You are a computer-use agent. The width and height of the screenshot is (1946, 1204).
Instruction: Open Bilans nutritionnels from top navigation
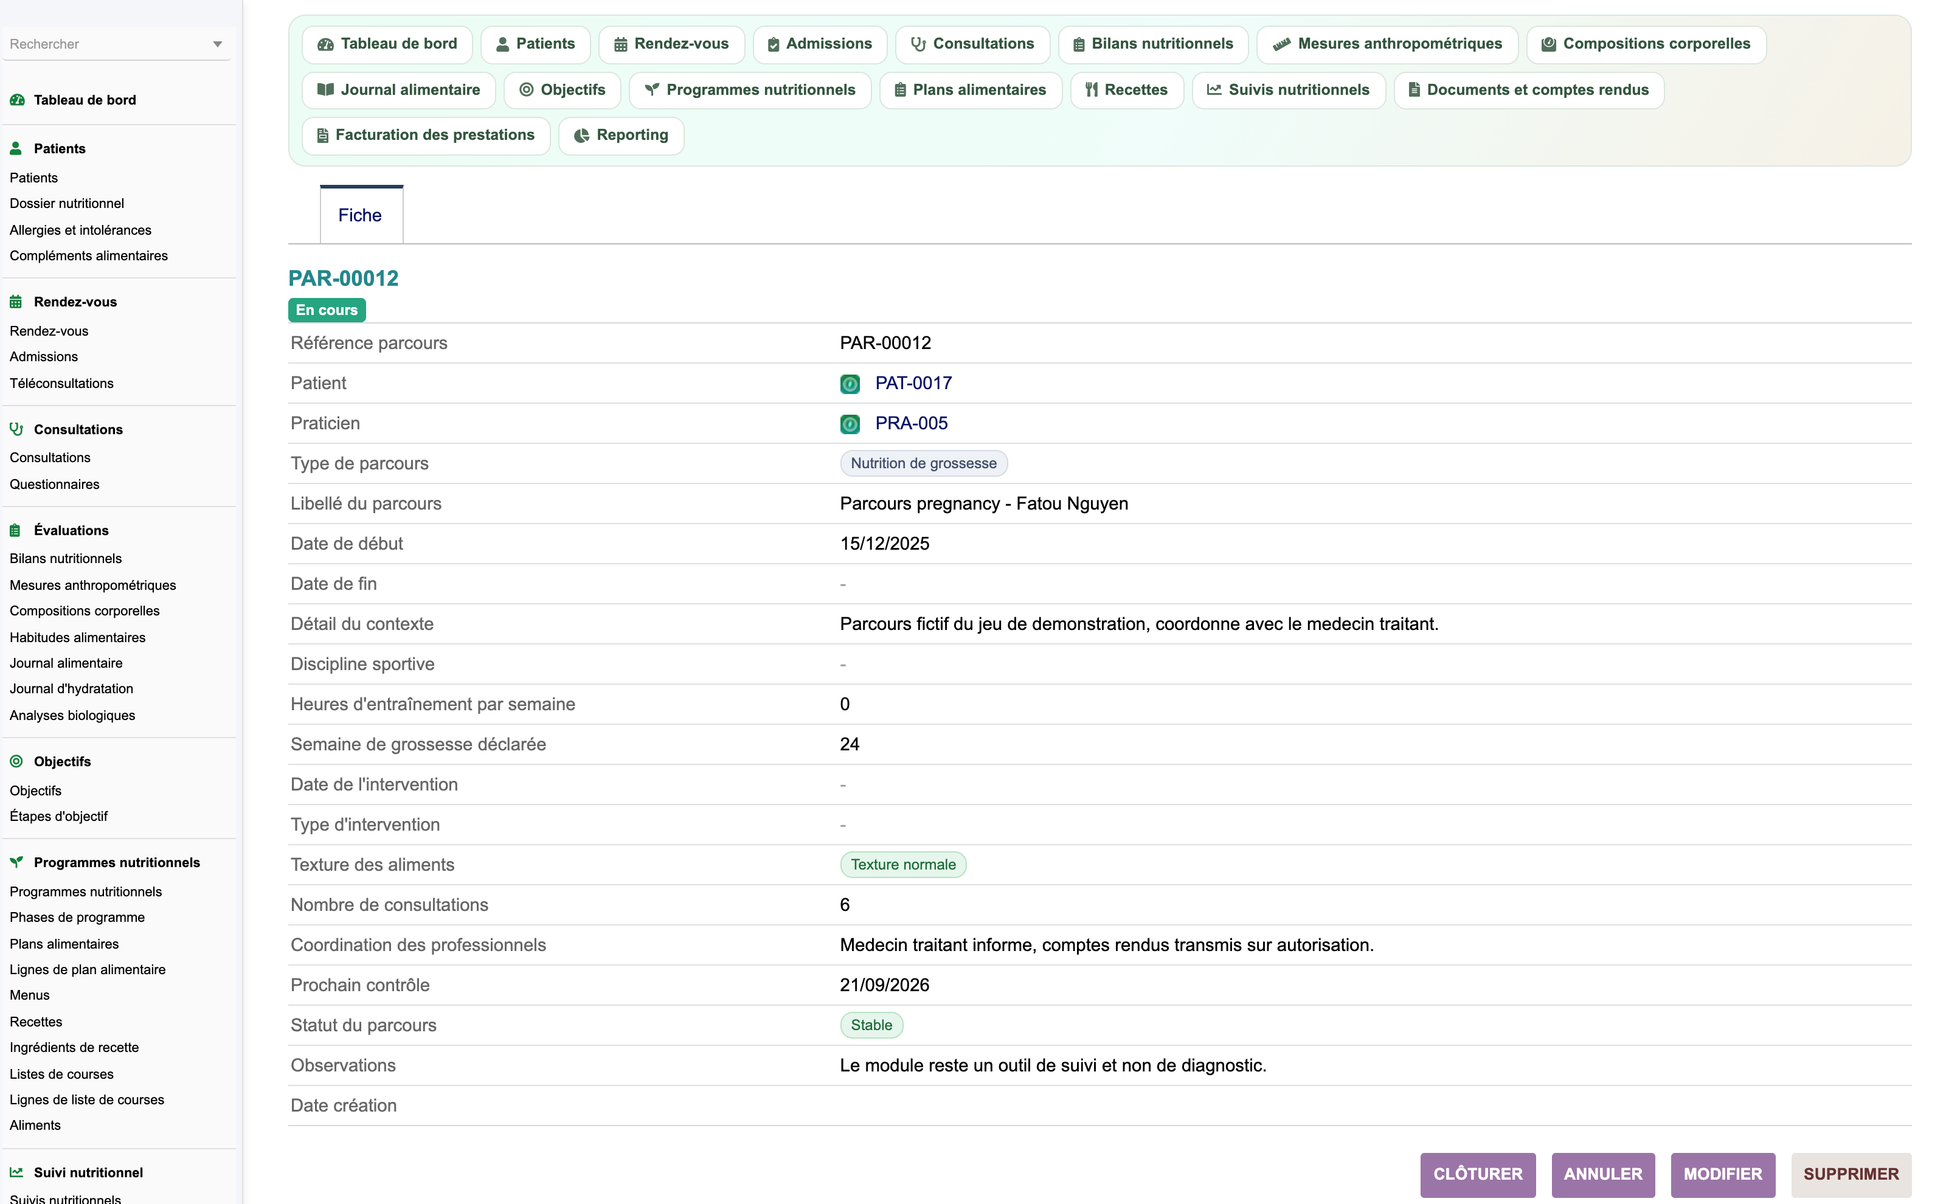(x=1153, y=44)
